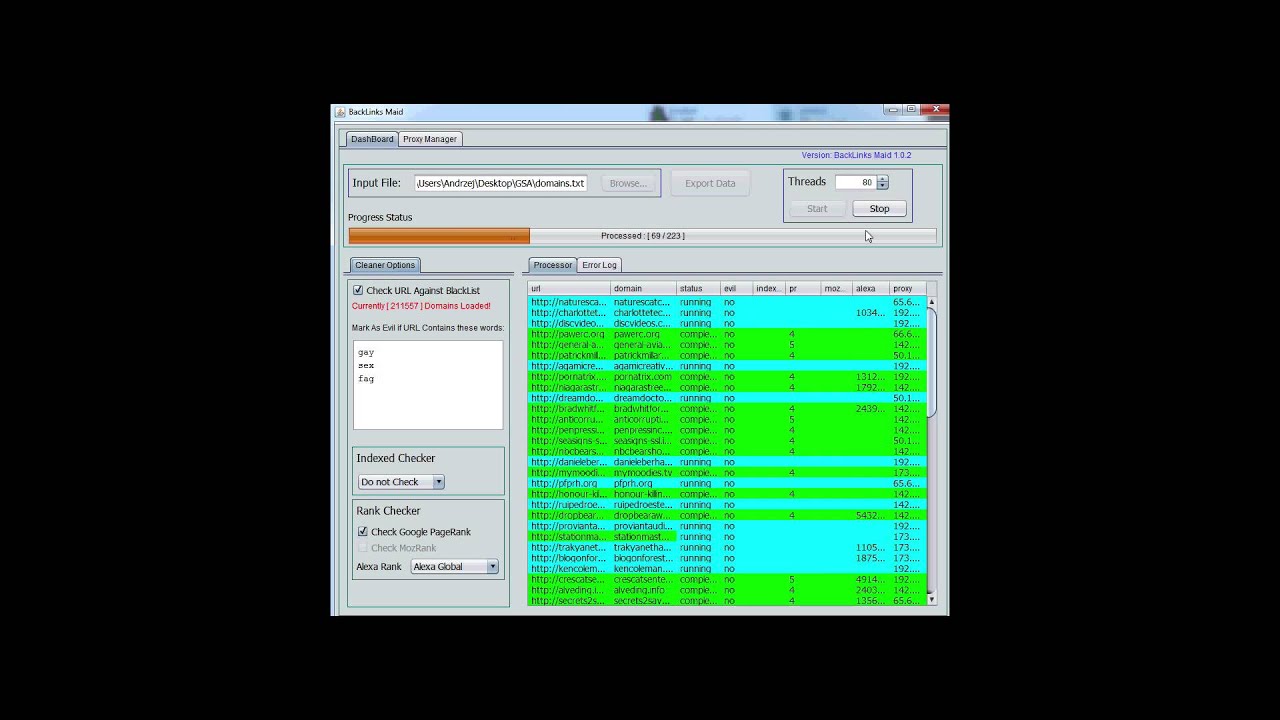The height and width of the screenshot is (720, 1280).
Task: Click the proxy column header
Action: tap(908, 289)
